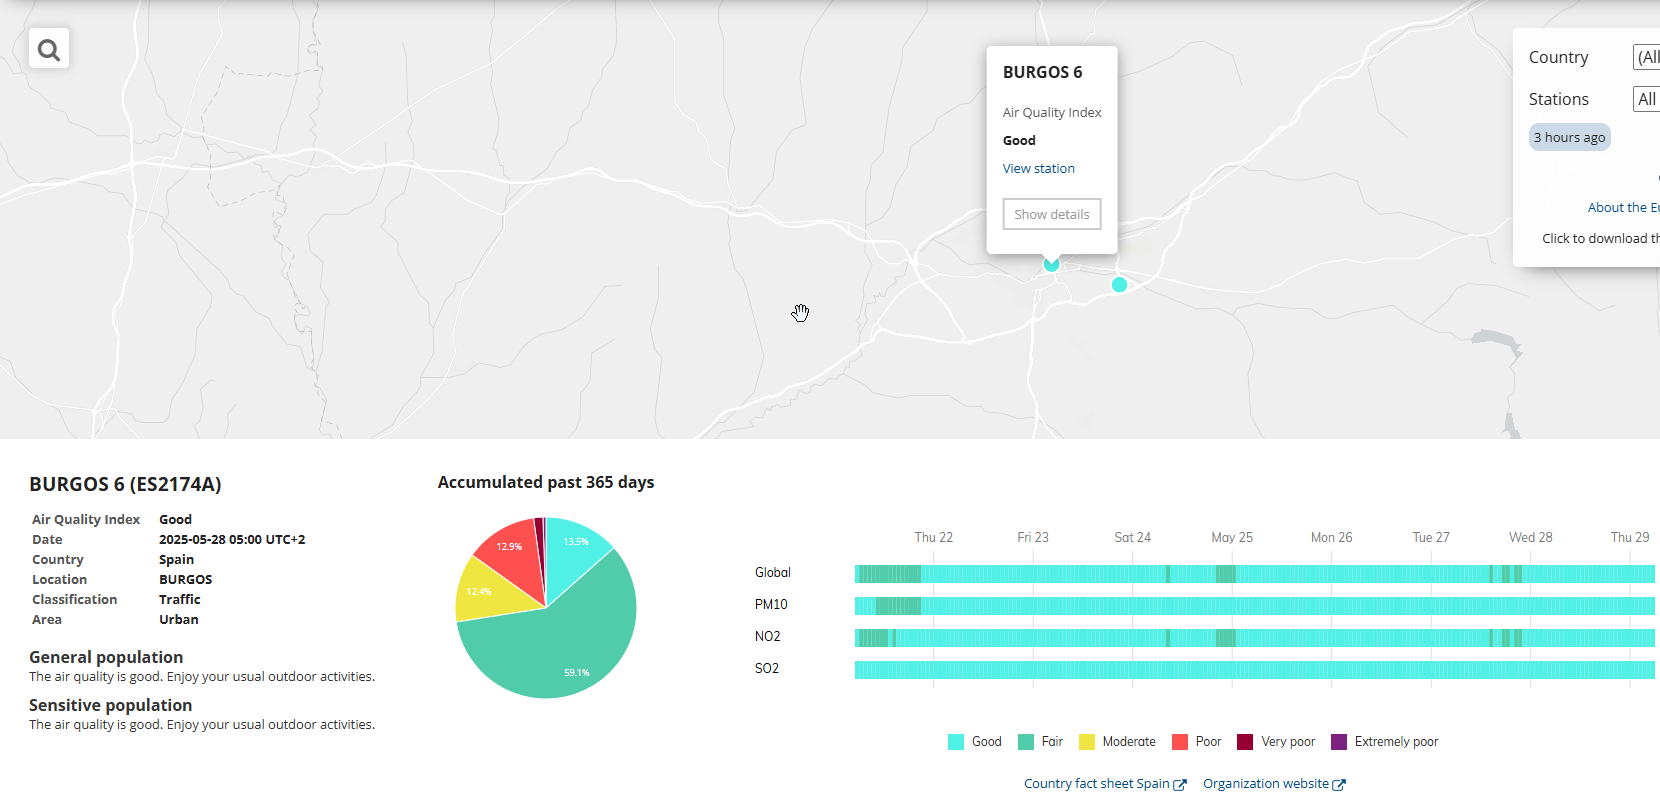Click the map search magnifier icon

coord(48,49)
